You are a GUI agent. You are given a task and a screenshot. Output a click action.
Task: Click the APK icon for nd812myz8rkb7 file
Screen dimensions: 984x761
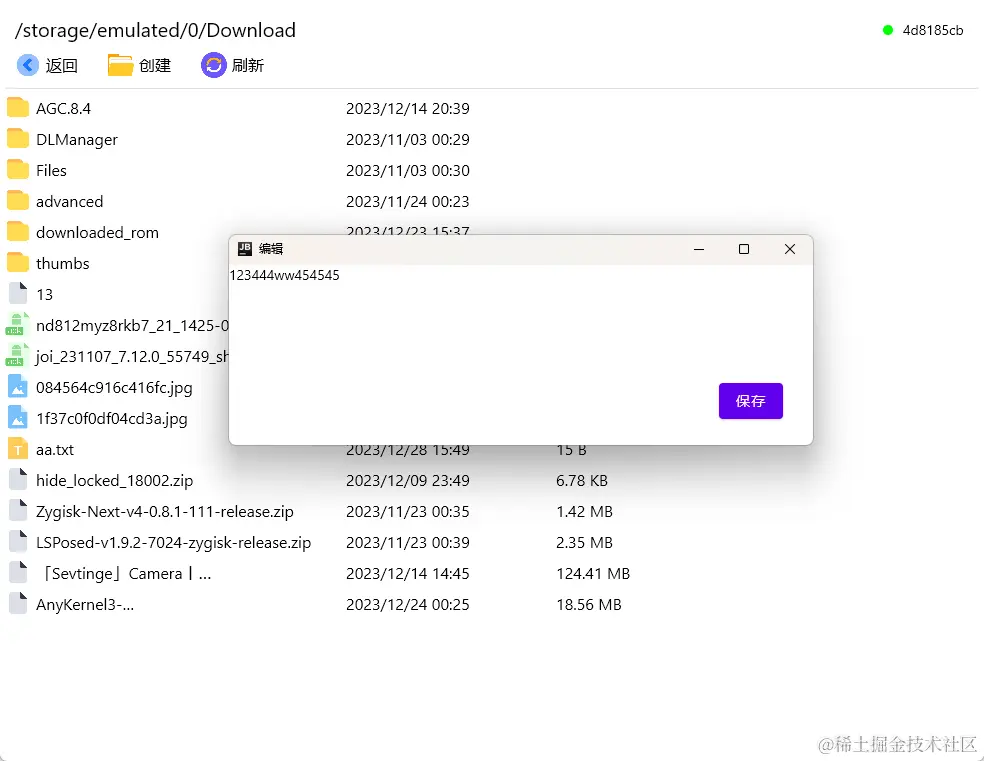(x=18, y=325)
